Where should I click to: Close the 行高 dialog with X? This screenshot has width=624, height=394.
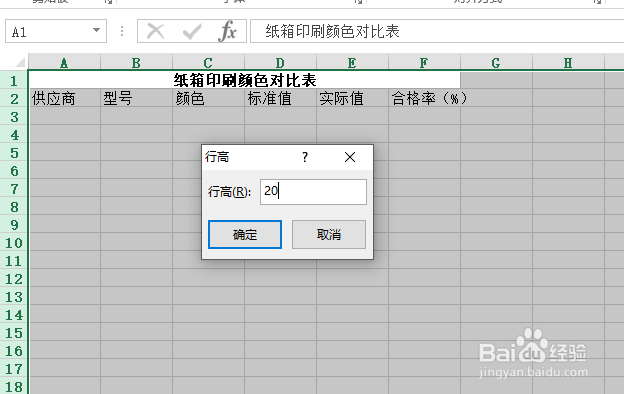[350, 157]
